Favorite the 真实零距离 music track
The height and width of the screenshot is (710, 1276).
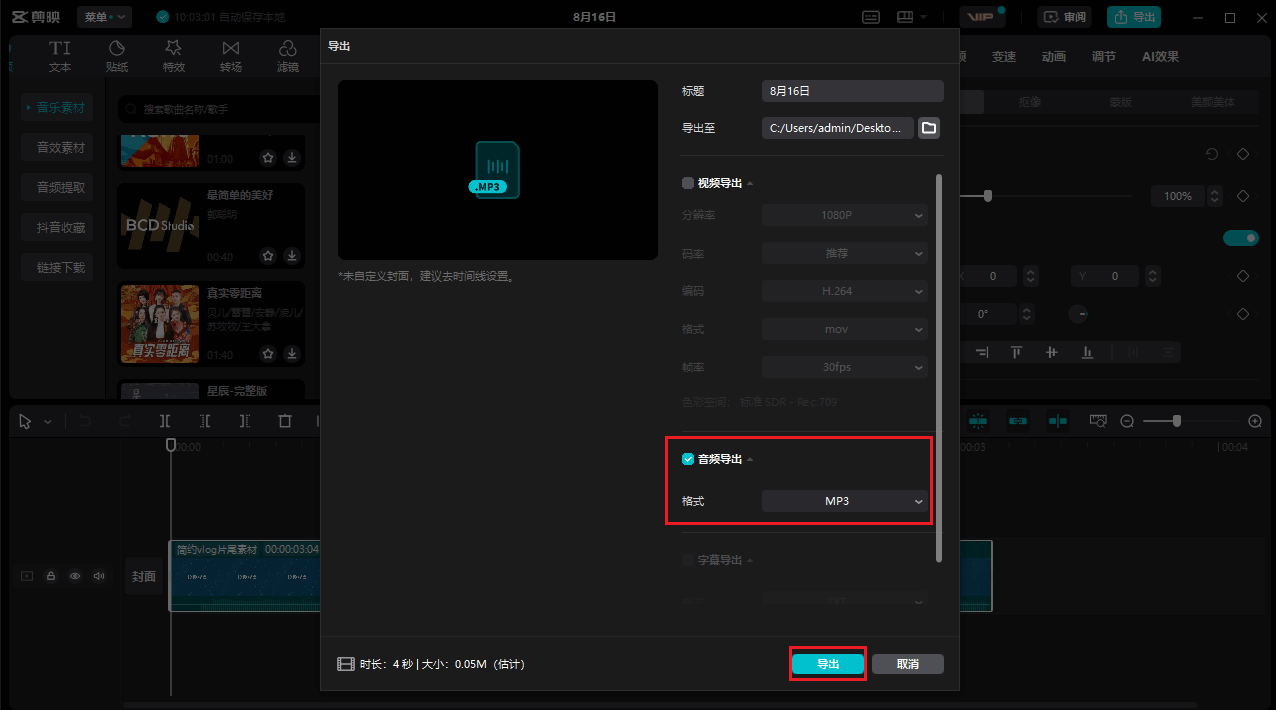(268, 354)
